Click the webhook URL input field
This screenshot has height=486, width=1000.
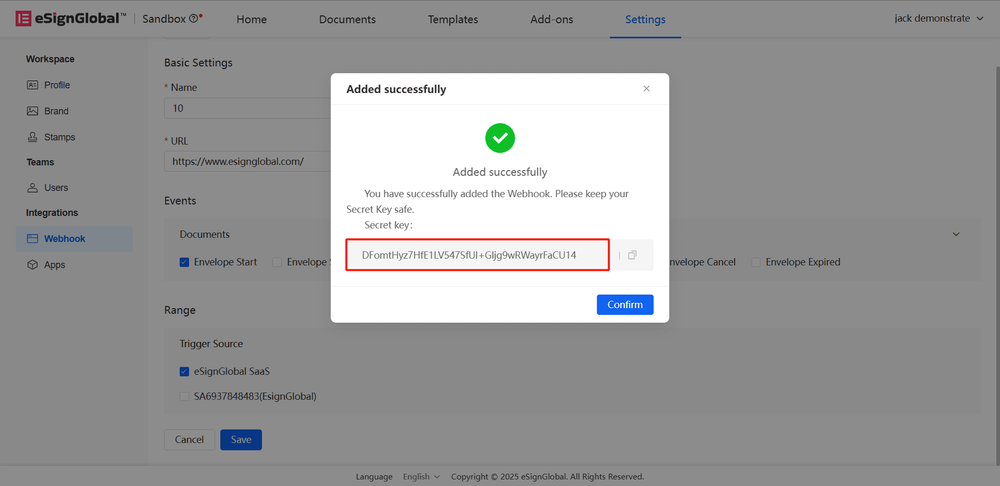click(250, 160)
